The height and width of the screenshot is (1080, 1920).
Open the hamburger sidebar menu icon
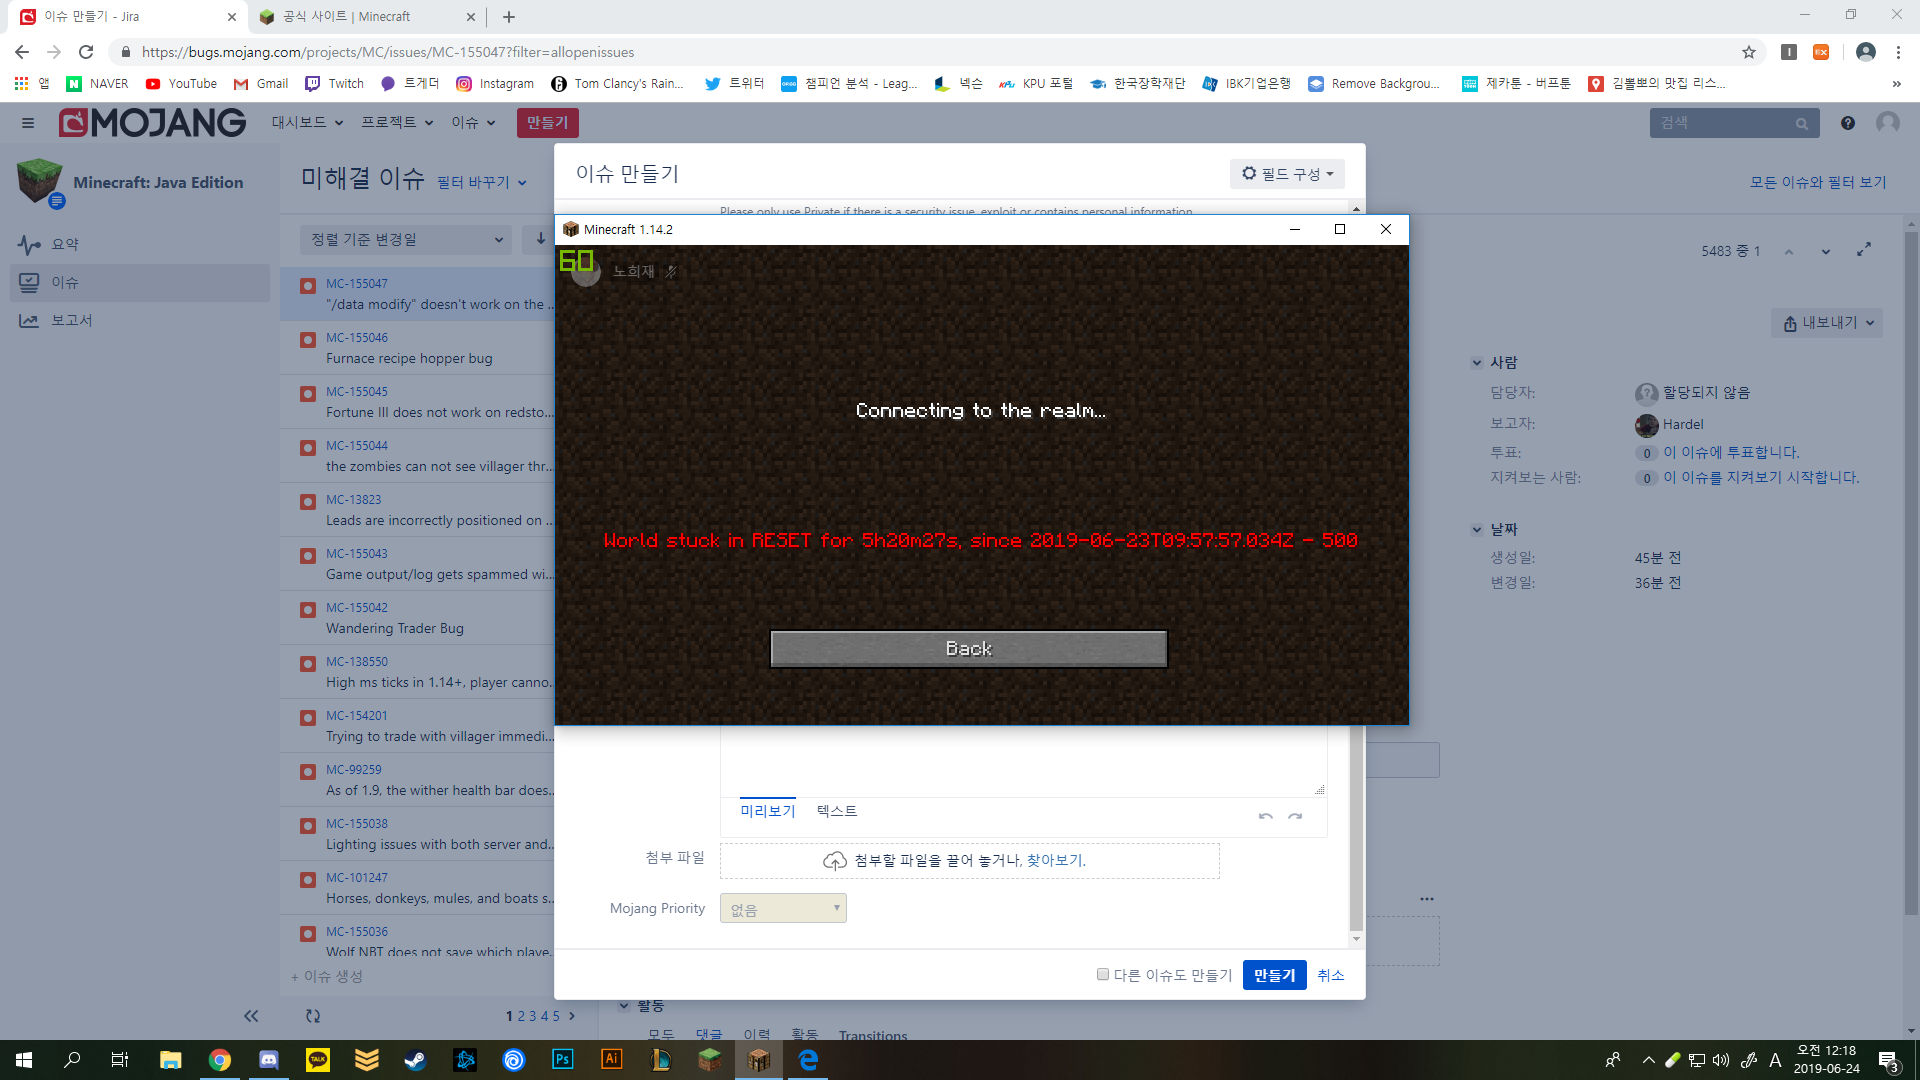28,123
